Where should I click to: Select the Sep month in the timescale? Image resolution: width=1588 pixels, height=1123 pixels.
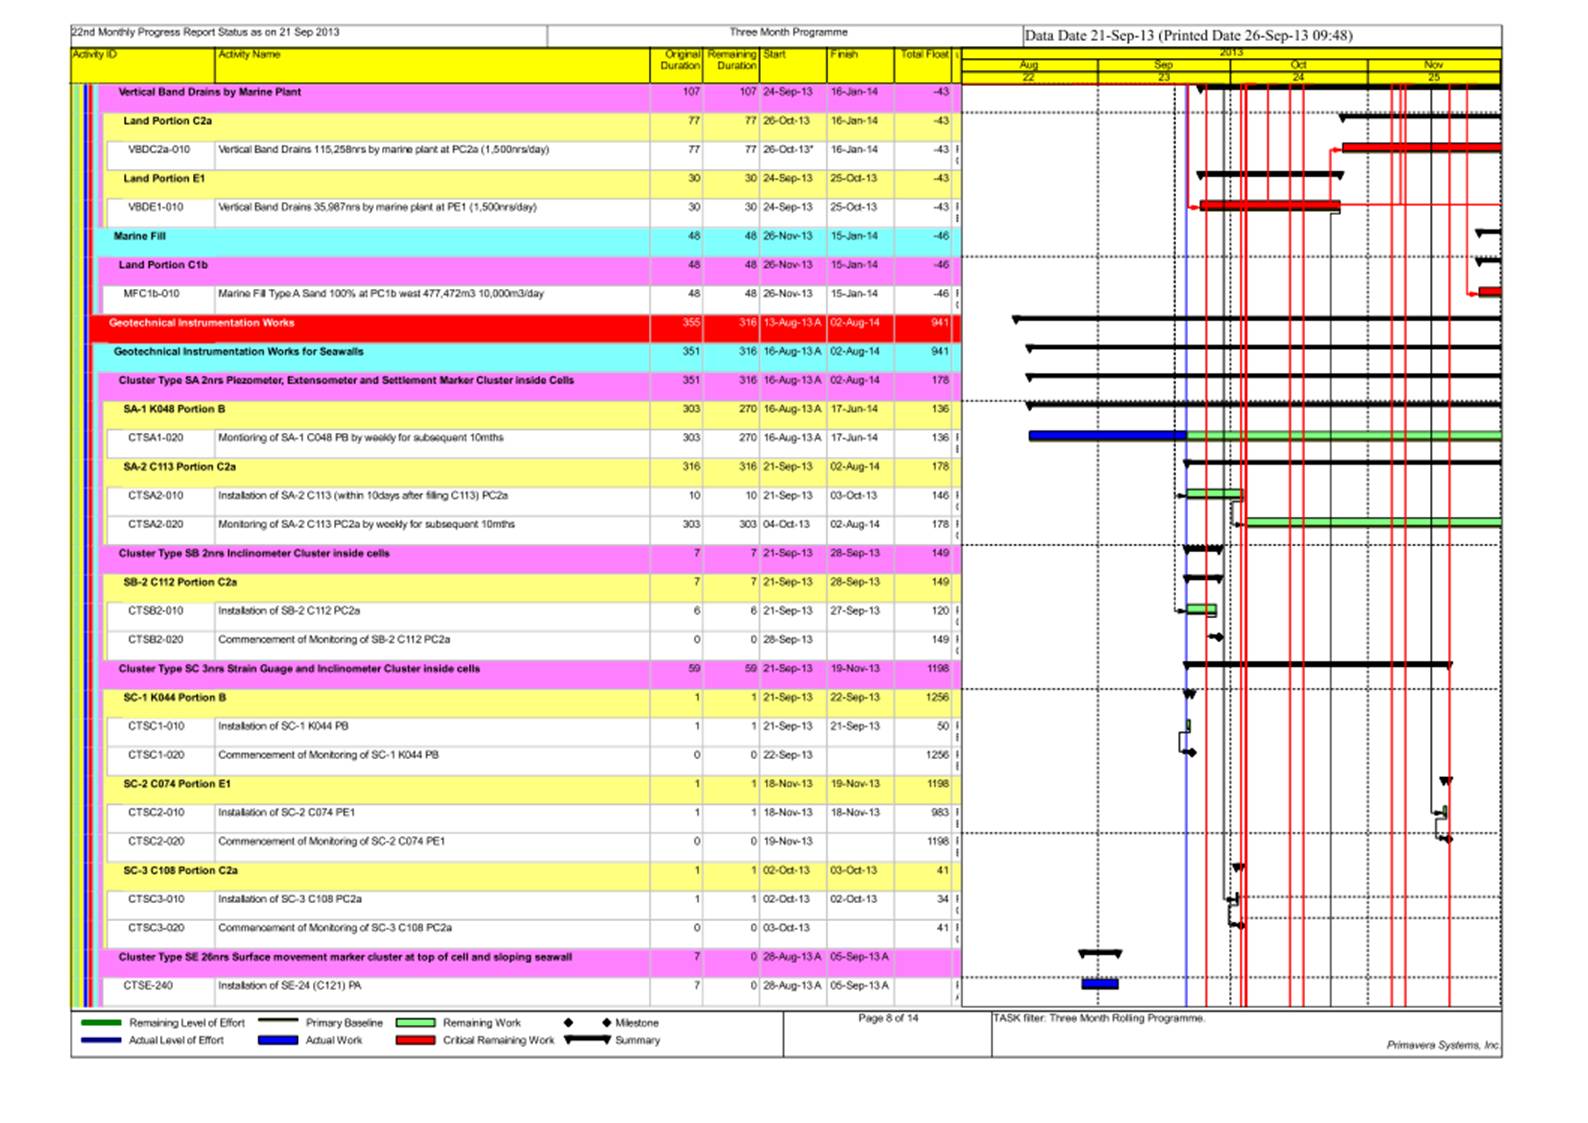click(x=1164, y=65)
